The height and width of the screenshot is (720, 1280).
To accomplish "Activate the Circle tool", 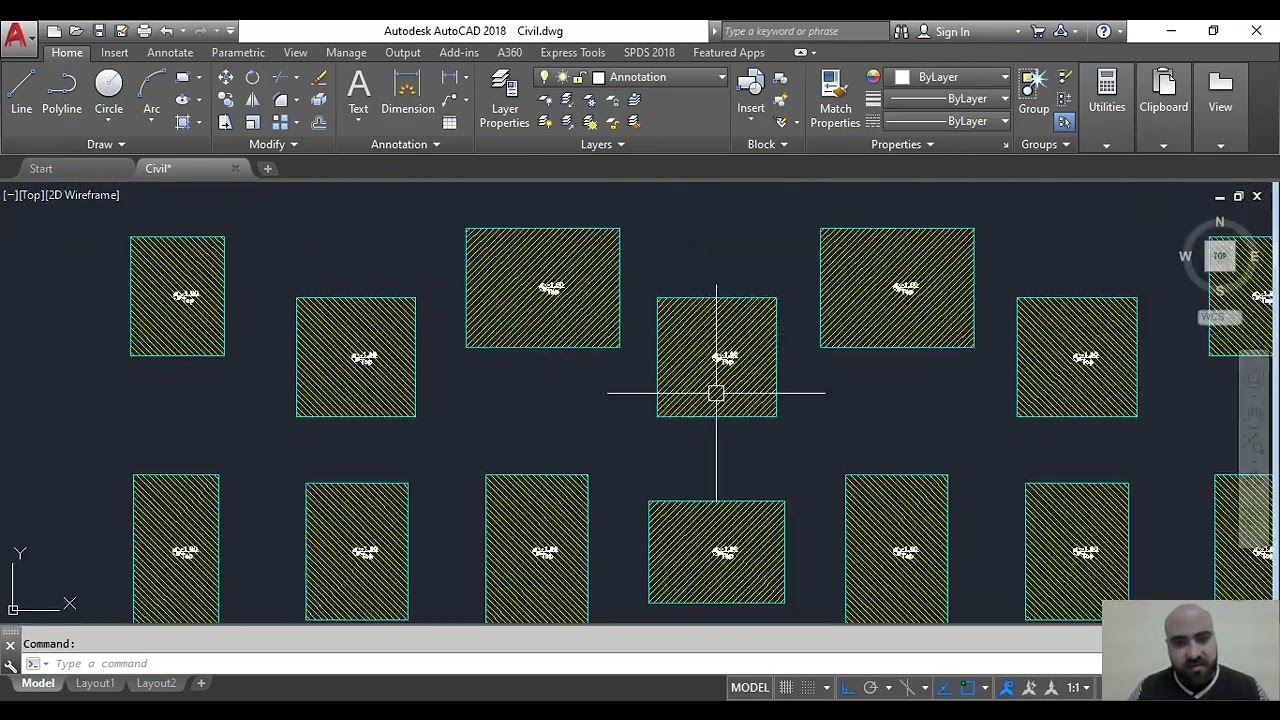I will [109, 92].
